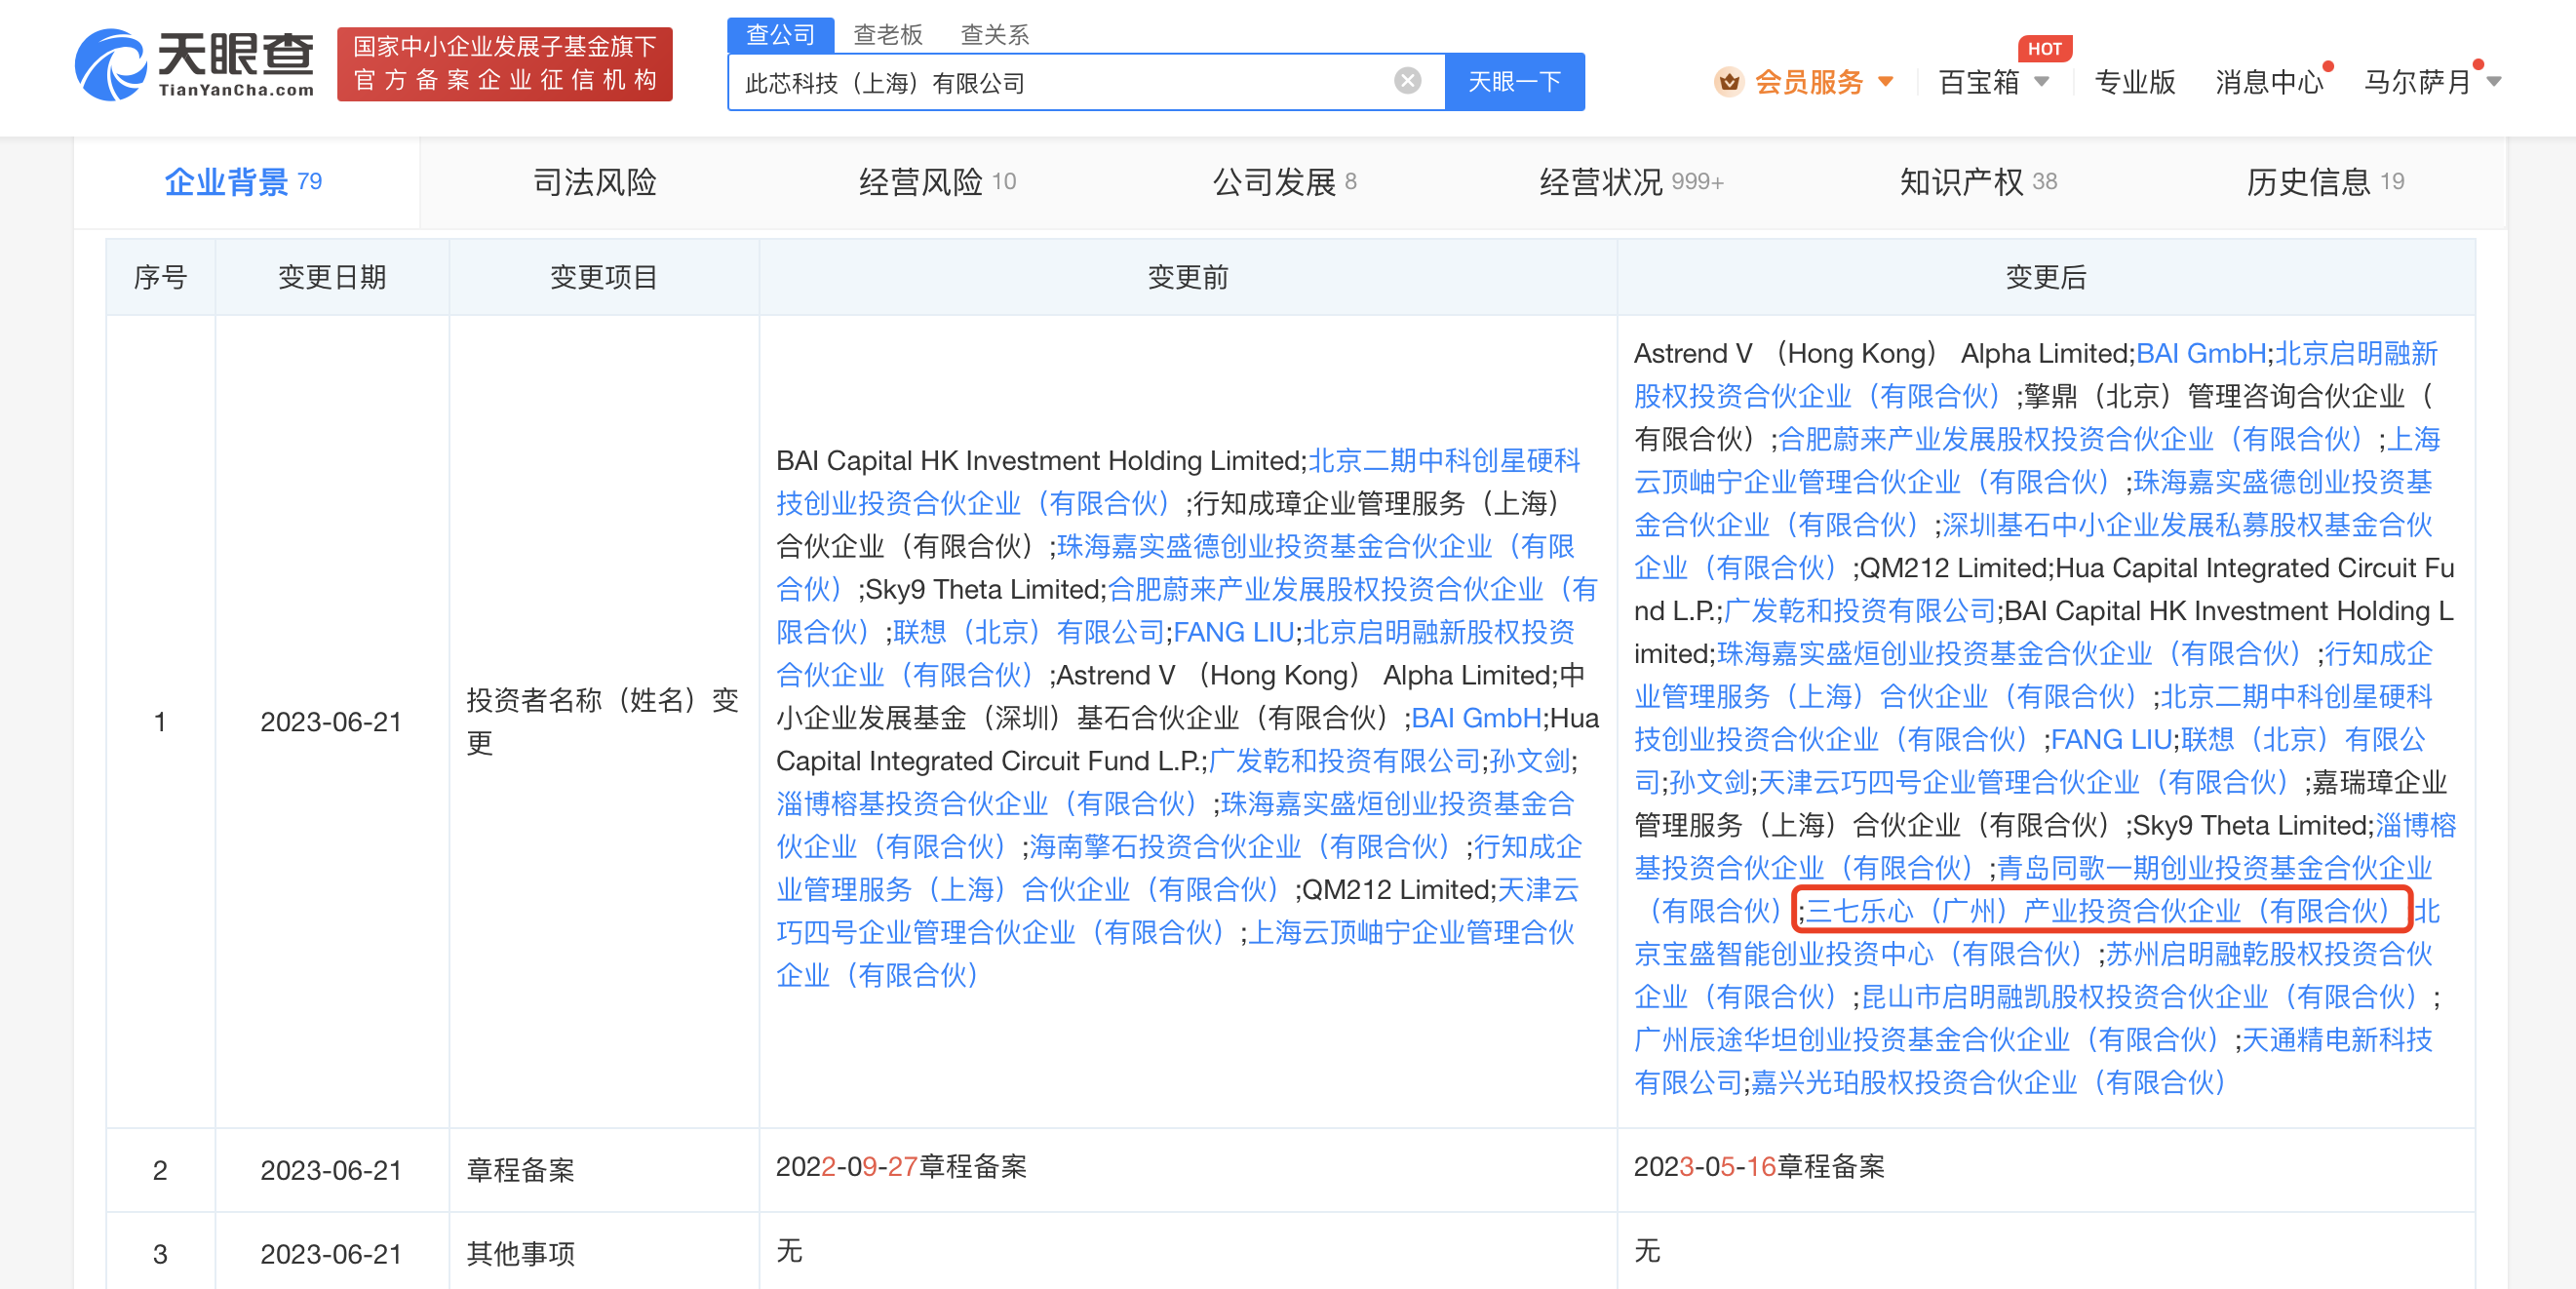Click FANG LIU link in 变更后 column
Screen dimensions: 2576x1289
(x=2111, y=739)
